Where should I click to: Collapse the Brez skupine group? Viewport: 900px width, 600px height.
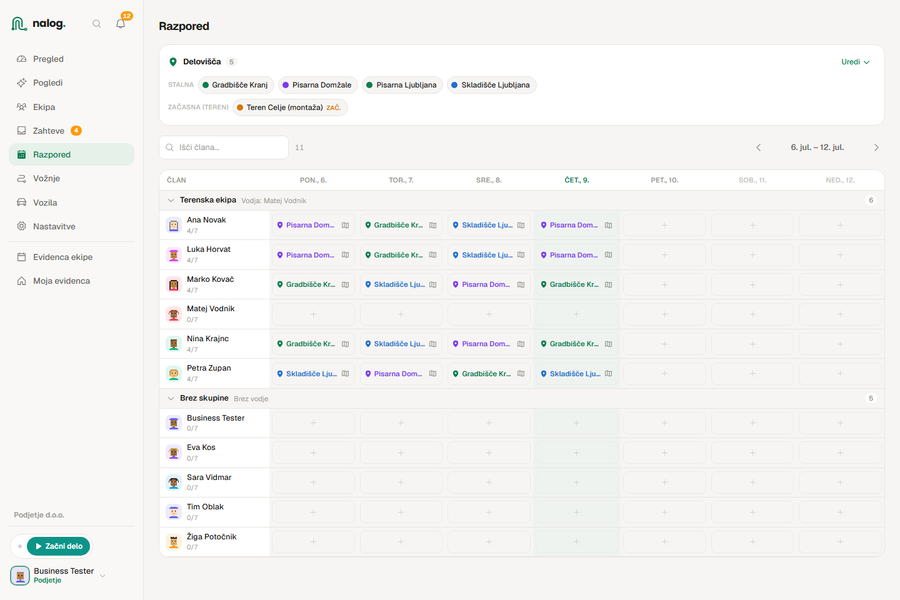170,398
